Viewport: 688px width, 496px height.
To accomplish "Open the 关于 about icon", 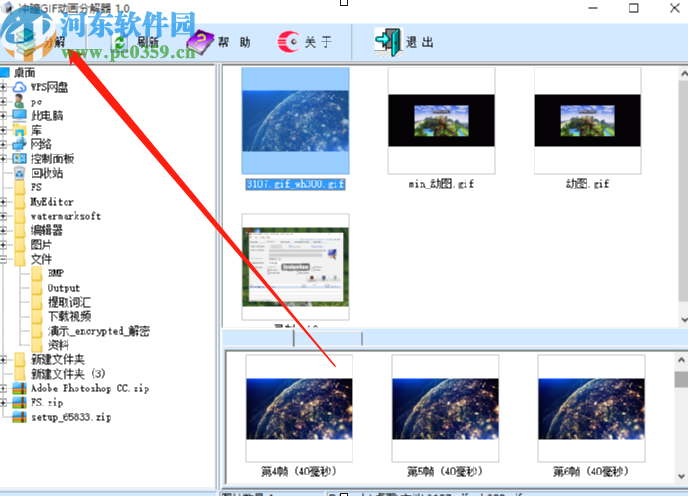I will click(x=288, y=42).
